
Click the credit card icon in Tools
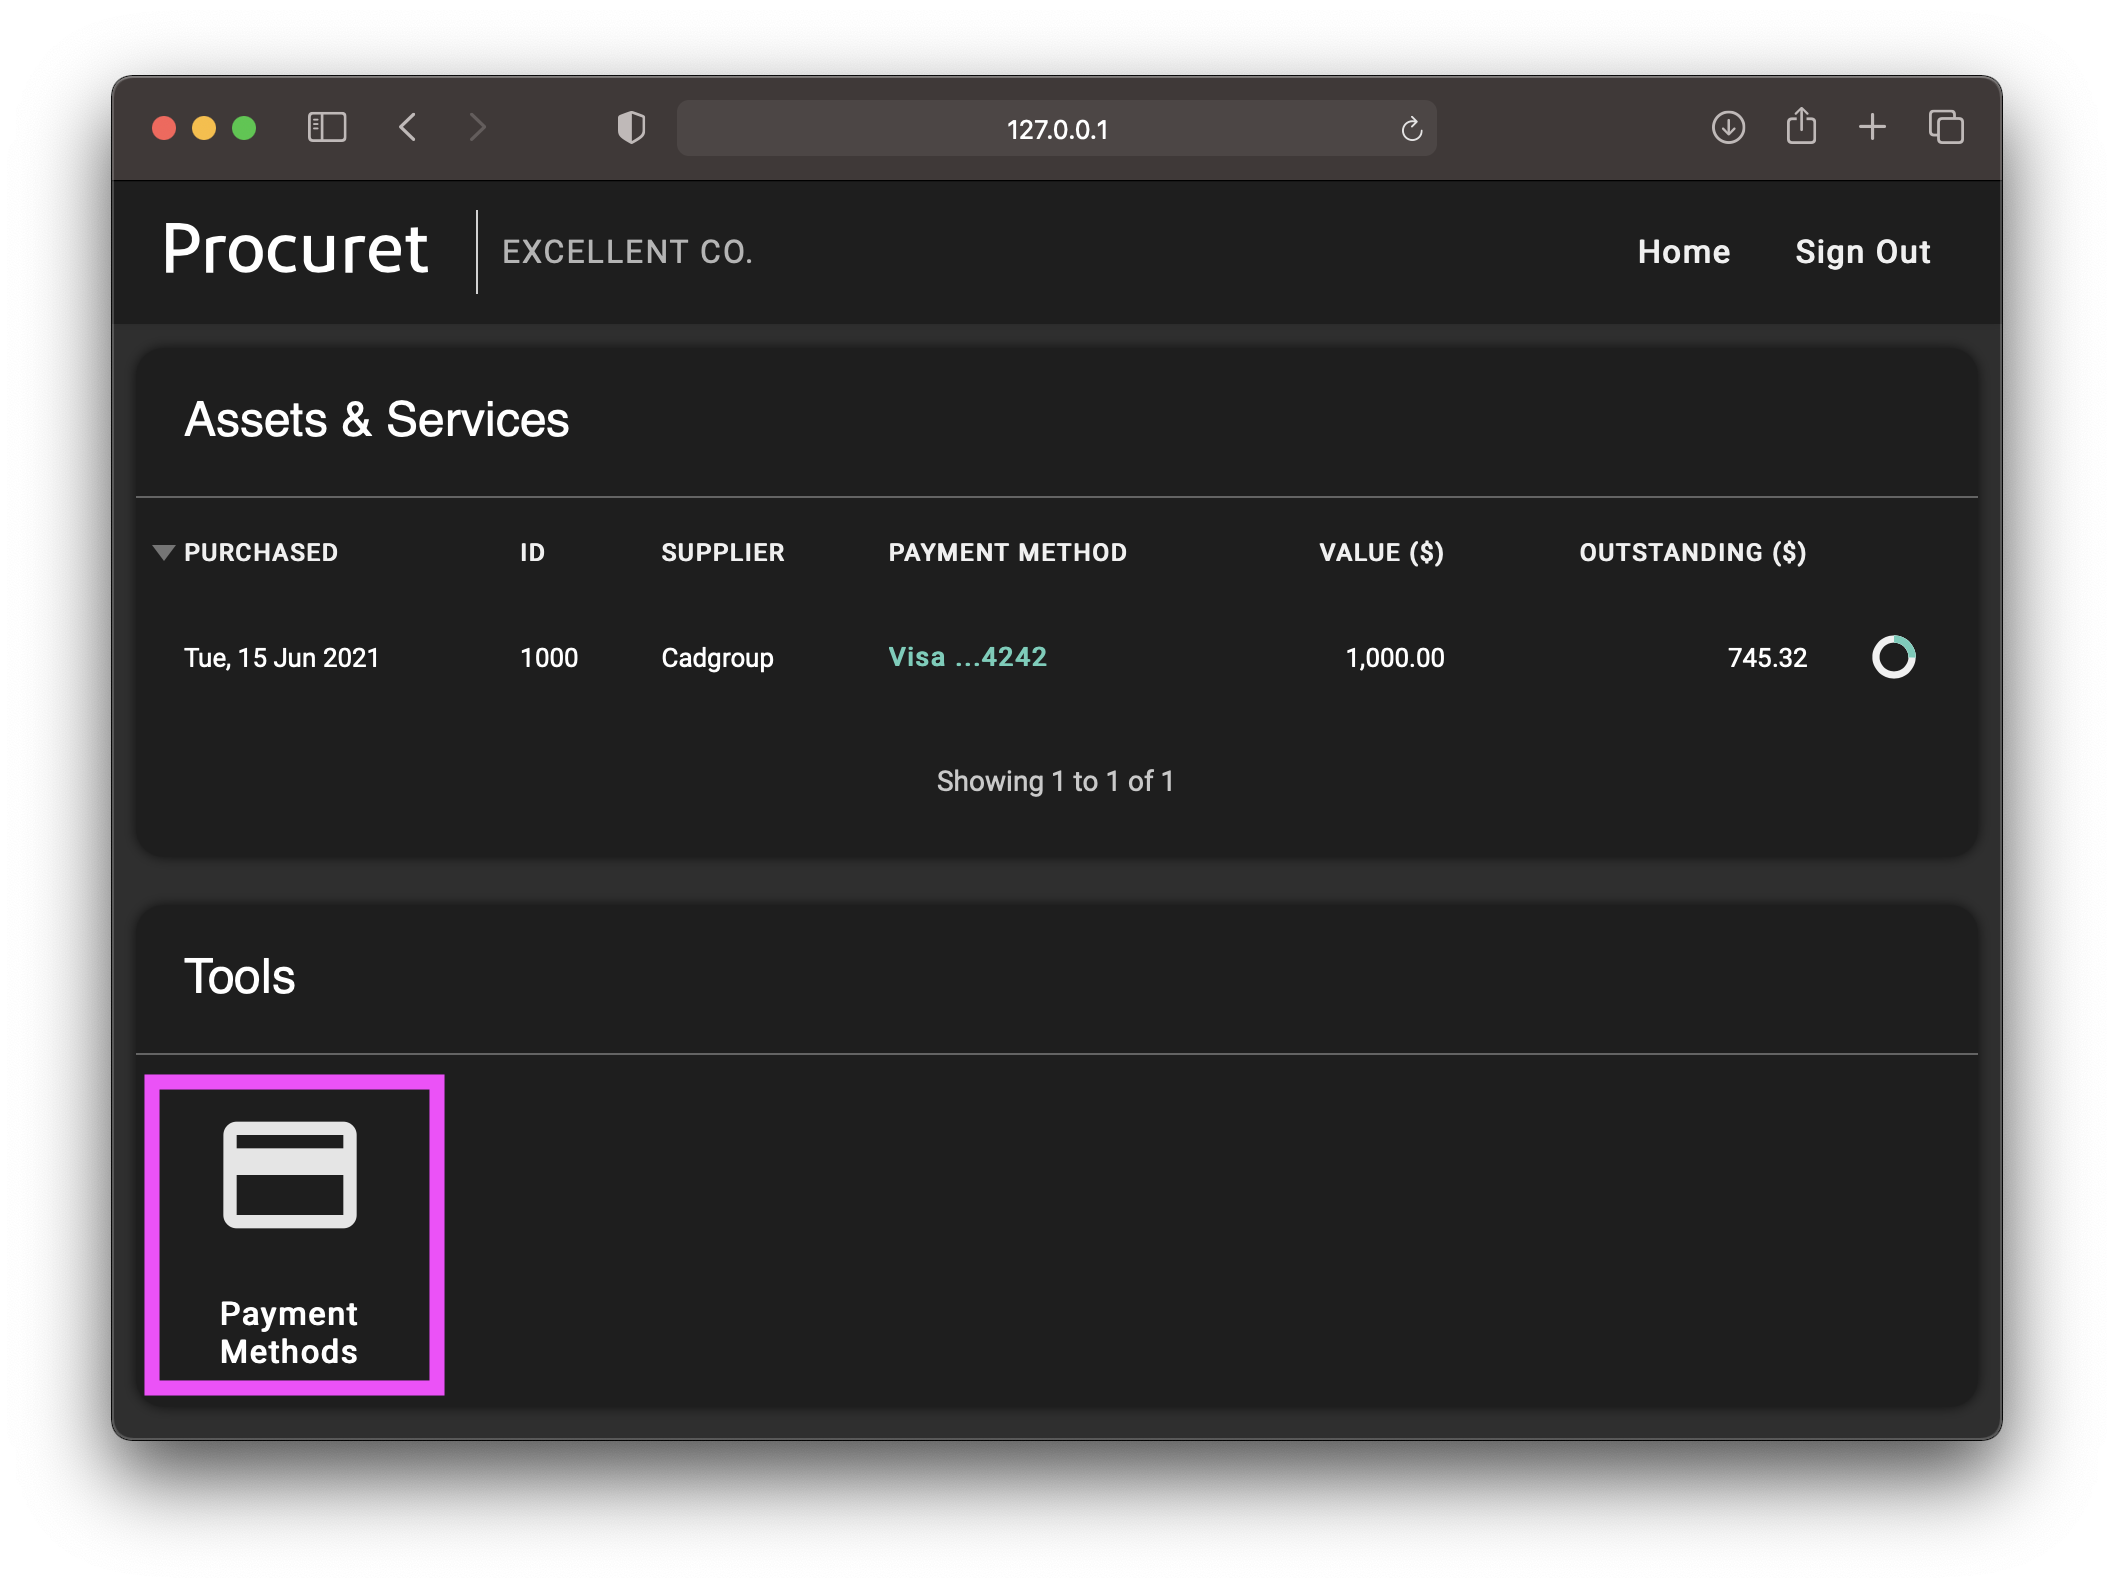coord(290,1174)
